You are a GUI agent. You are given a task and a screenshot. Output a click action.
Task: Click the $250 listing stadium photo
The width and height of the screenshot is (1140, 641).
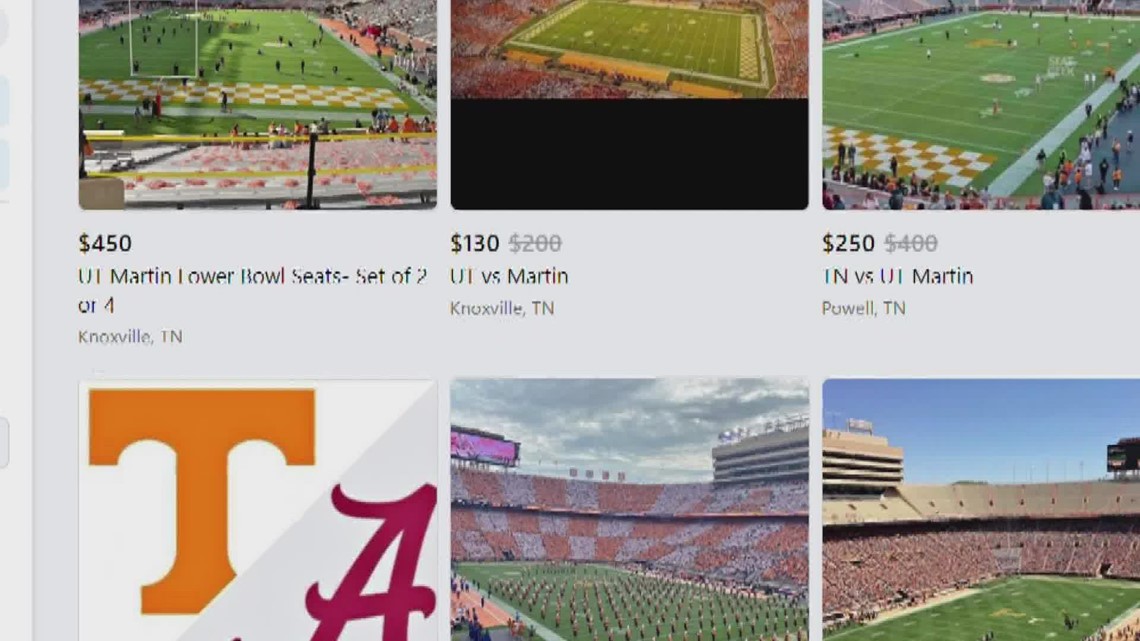[x=980, y=105]
